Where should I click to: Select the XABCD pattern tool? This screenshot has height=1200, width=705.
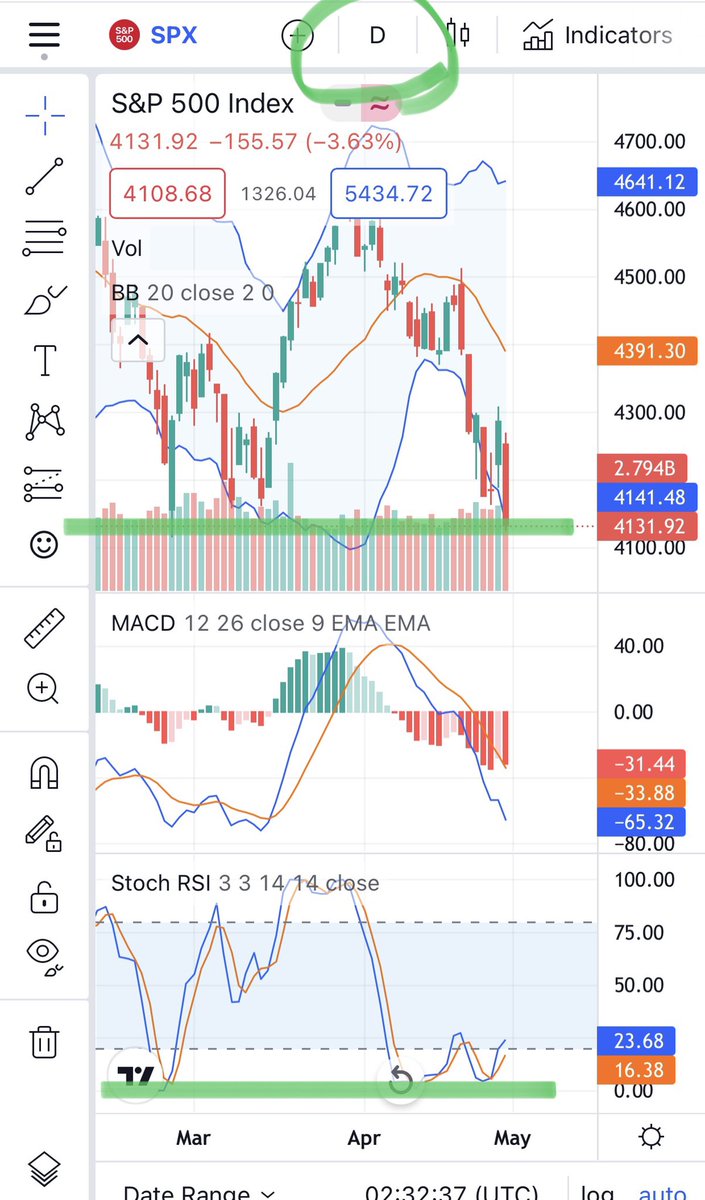pyautogui.click(x=44, y=422)
